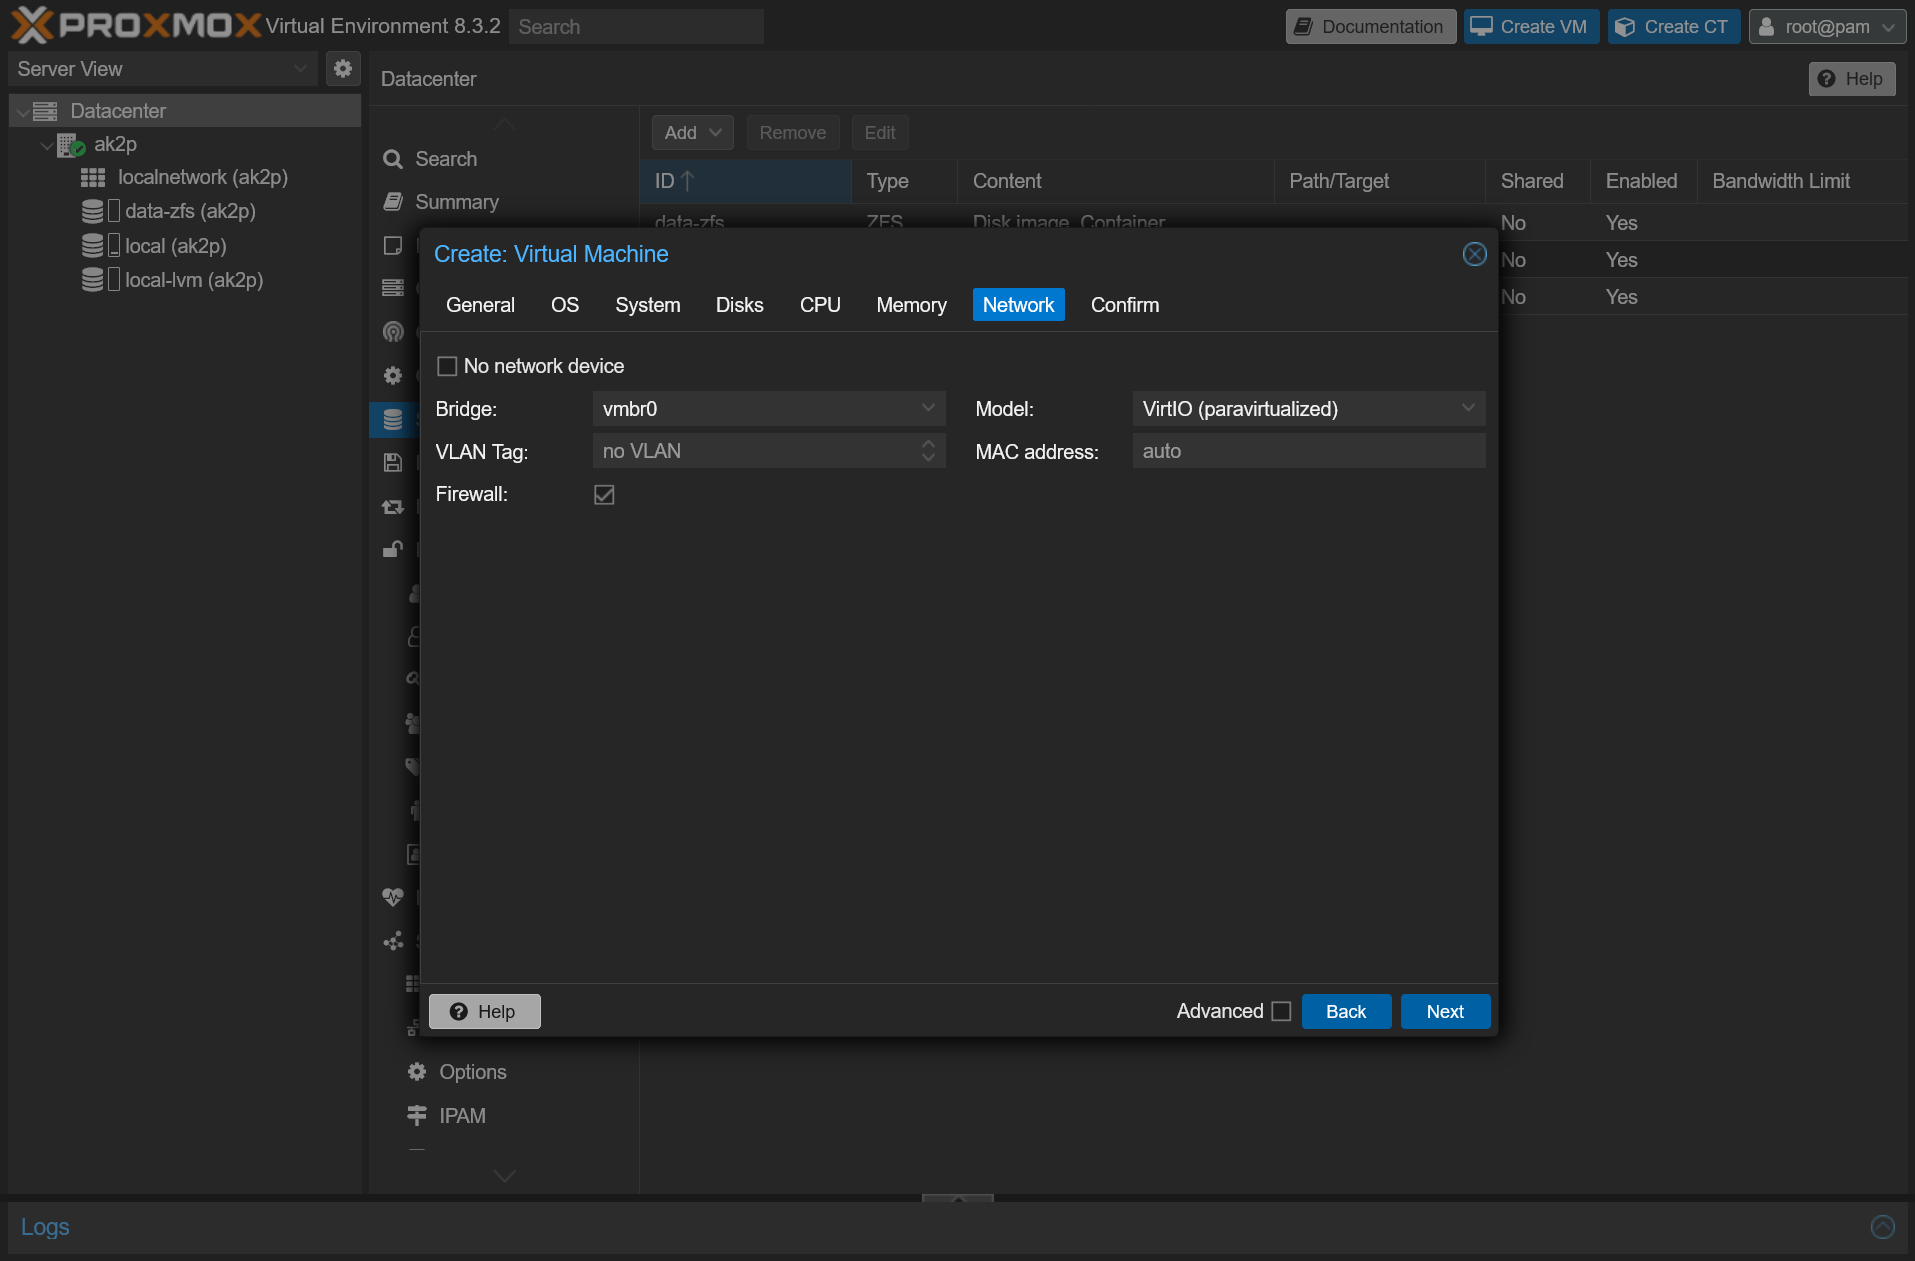The height and width of the screenshot is (1261, 1915).
Task: Switch to the Disks tab
Action: point(739,305)
